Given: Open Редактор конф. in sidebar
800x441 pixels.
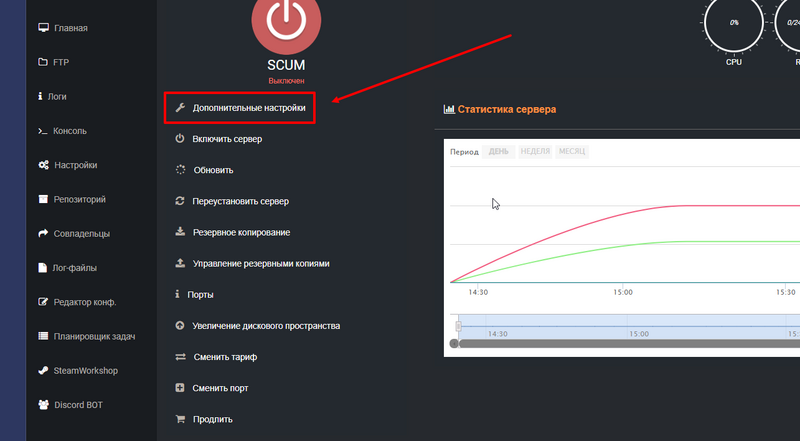Looking at the screenshot, I should point(84,302).
